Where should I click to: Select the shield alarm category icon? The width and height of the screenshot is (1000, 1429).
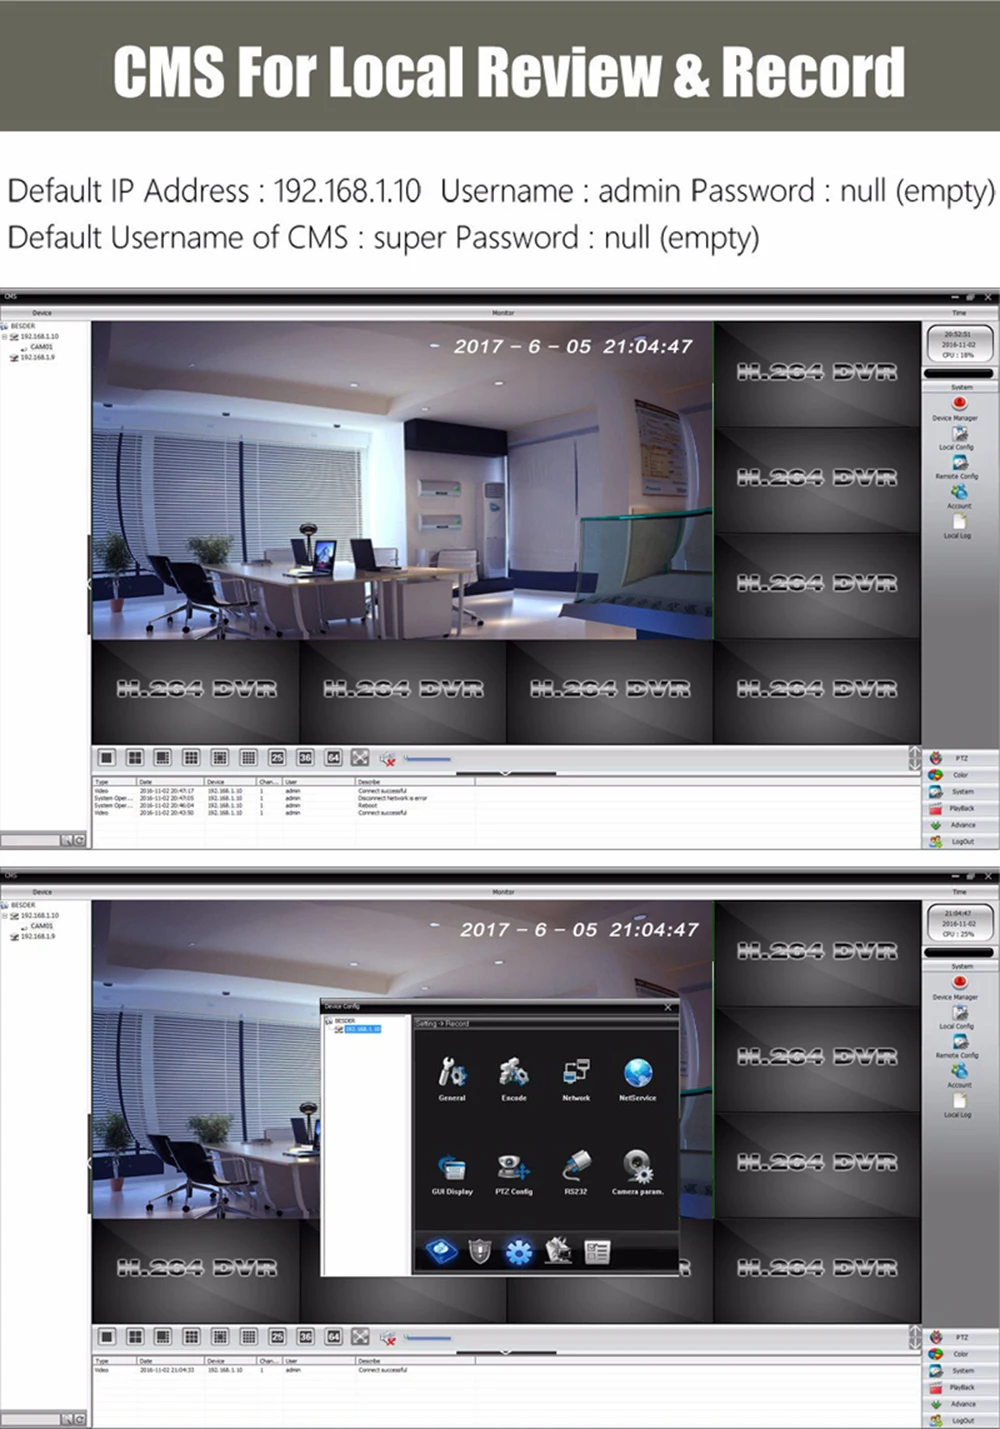[480, 1251]
